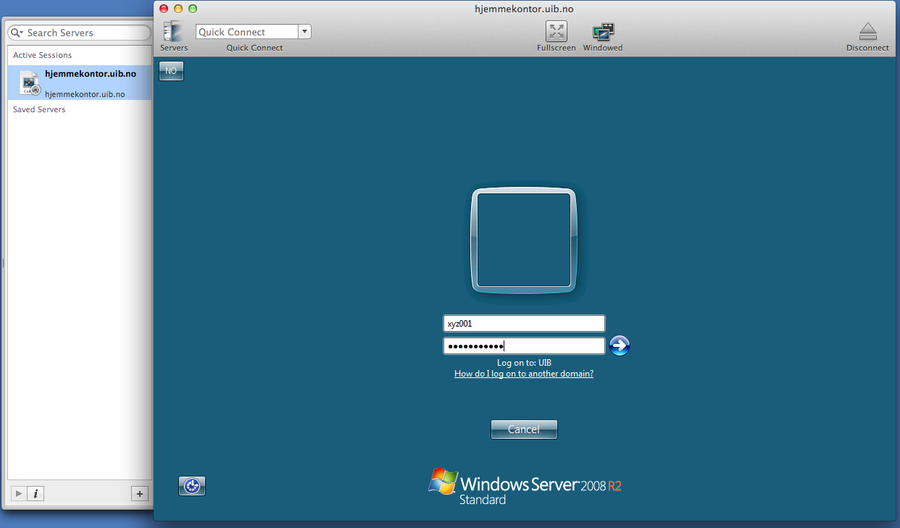
Task: Disconnect from the remote session
Action: [x=867, y=31]
